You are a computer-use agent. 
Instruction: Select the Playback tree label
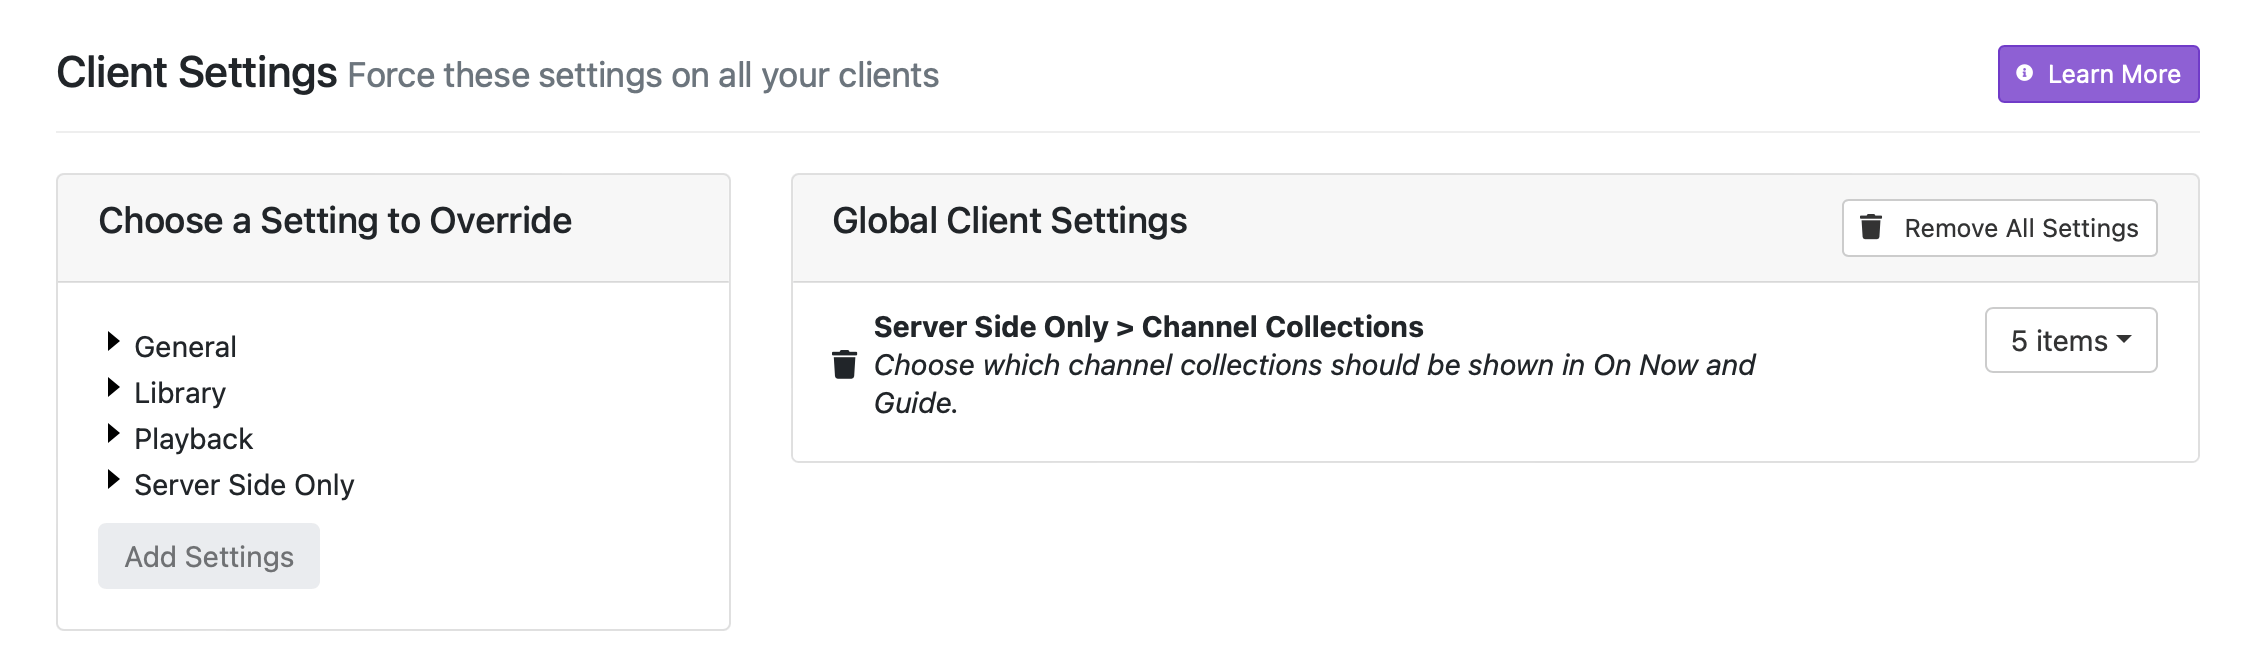pyautogui.click(x=193, y=439)
